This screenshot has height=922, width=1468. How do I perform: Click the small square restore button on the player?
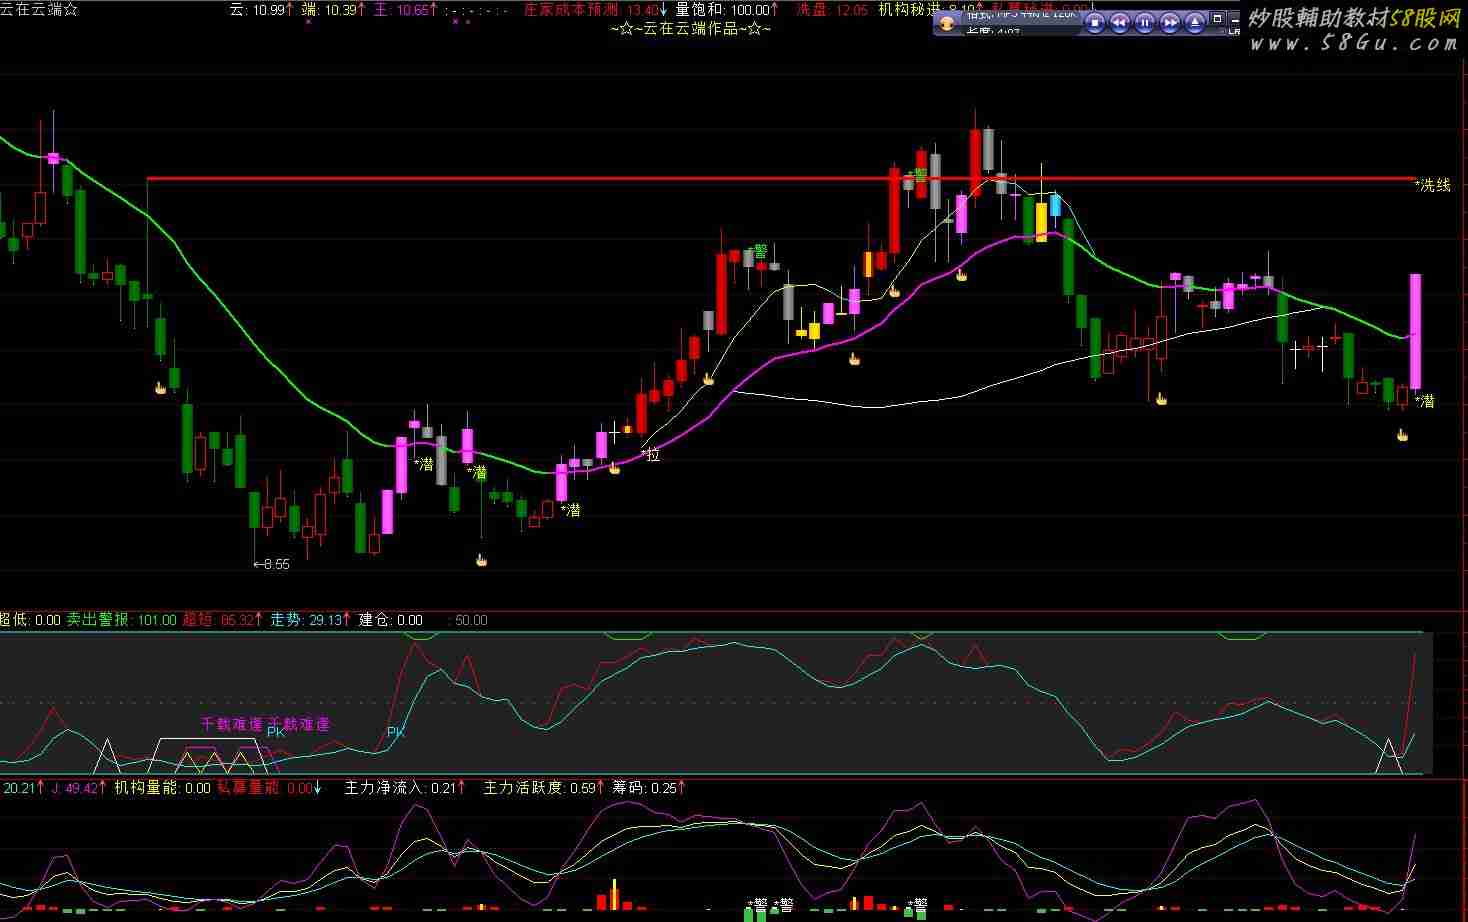[x=1217, y=18]
